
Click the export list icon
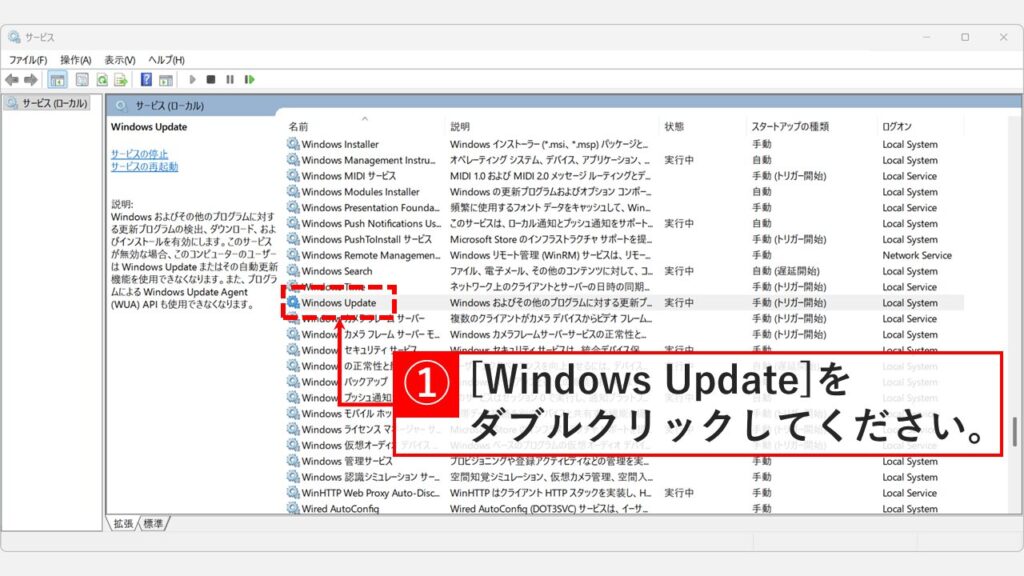(x=122, y=79)
